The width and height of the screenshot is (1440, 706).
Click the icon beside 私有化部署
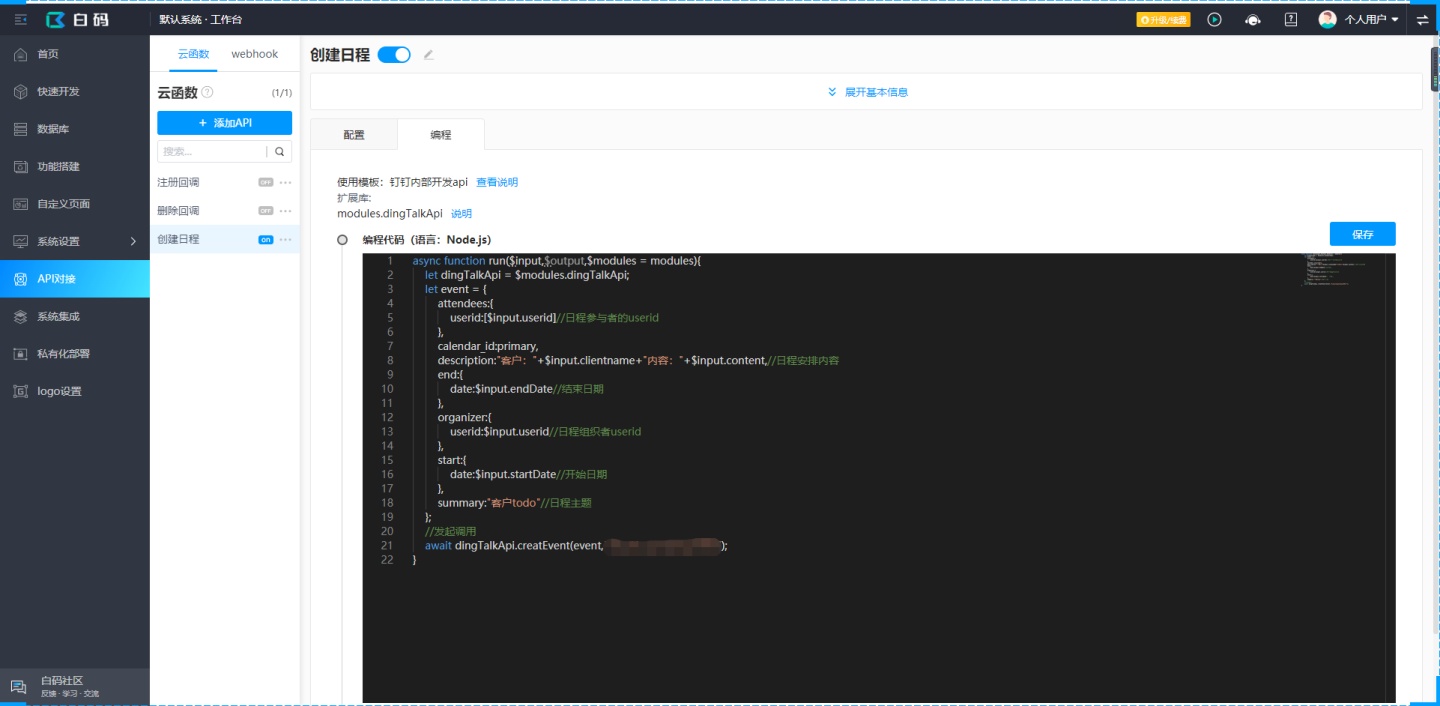(20, 354)
